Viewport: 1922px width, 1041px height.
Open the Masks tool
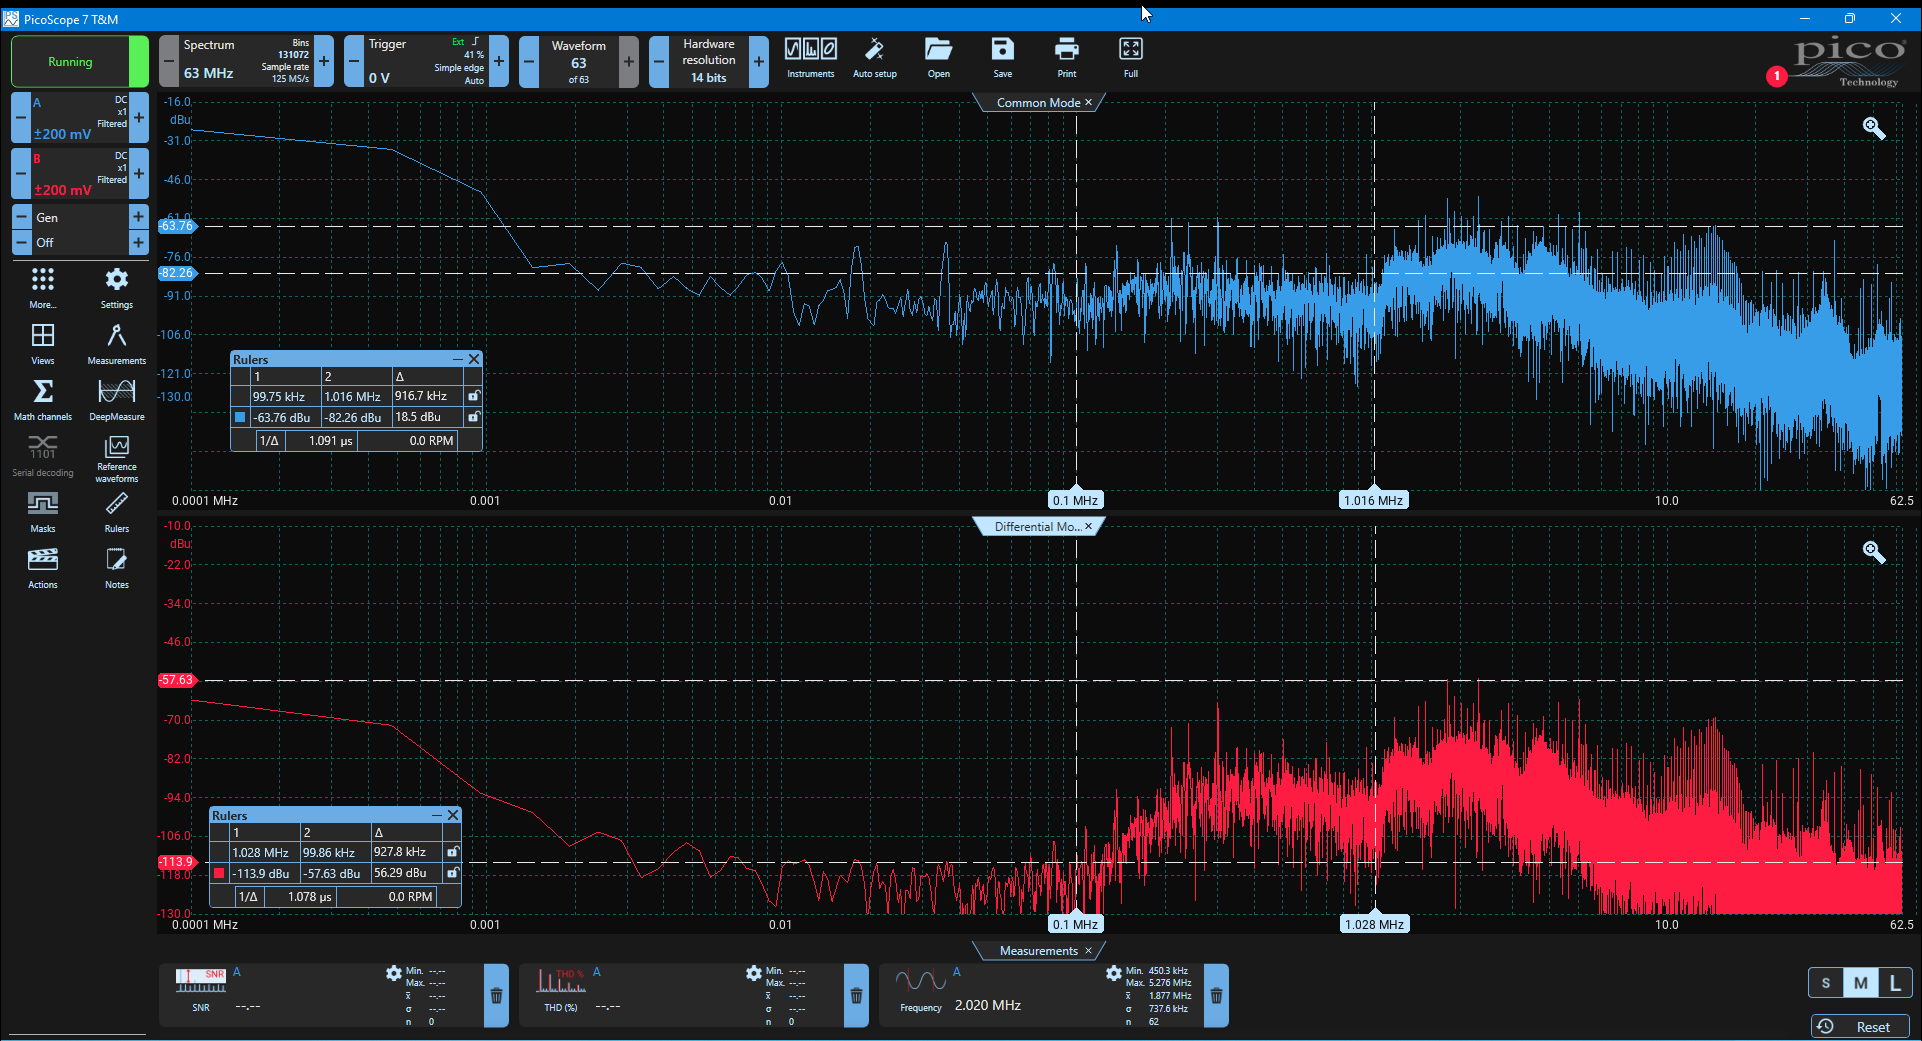[x=43, y=511]
